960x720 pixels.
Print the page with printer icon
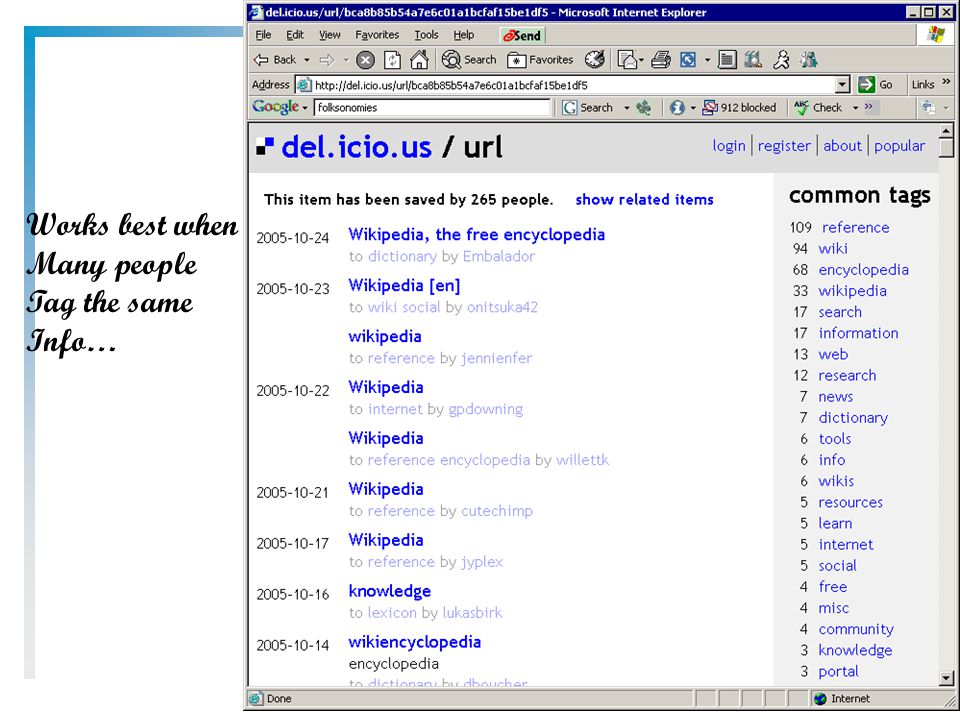(x=661, y=60)
